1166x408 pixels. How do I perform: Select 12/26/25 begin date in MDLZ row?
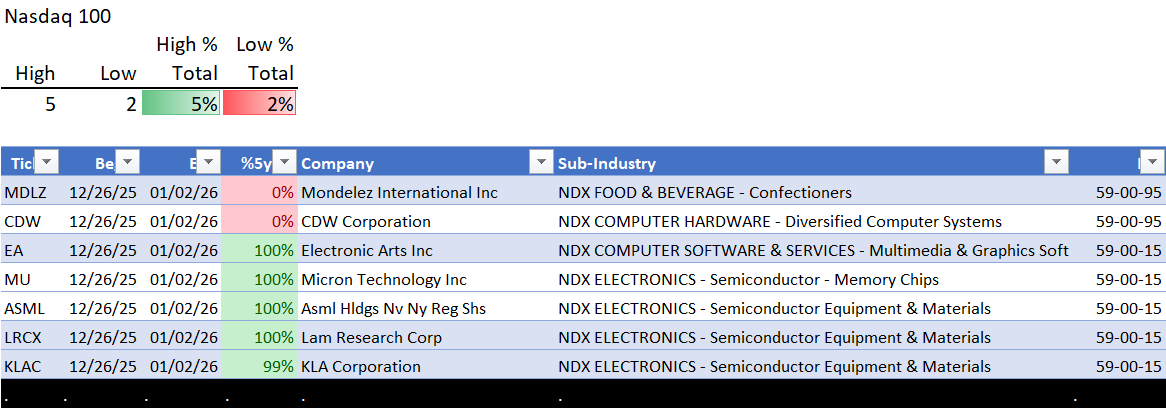pos(103,193)
